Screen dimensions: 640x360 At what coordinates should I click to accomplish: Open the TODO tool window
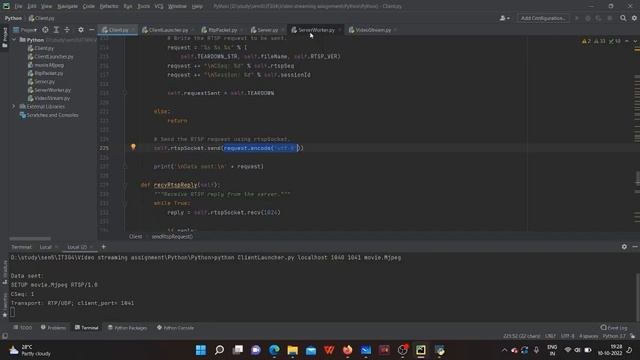[x=22, y=328]
